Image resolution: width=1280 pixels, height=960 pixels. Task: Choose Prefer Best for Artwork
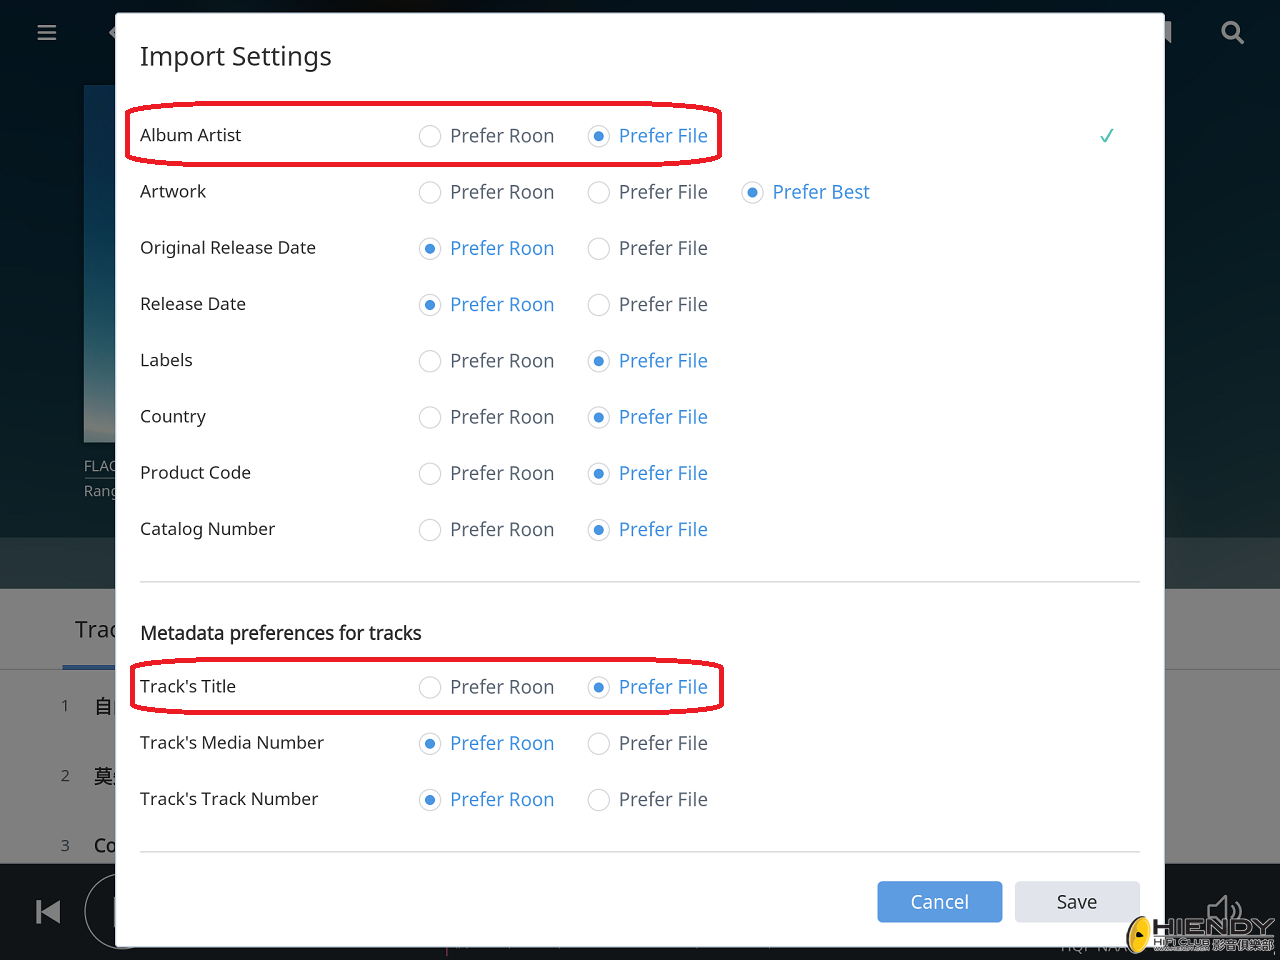tap(753, 192)
